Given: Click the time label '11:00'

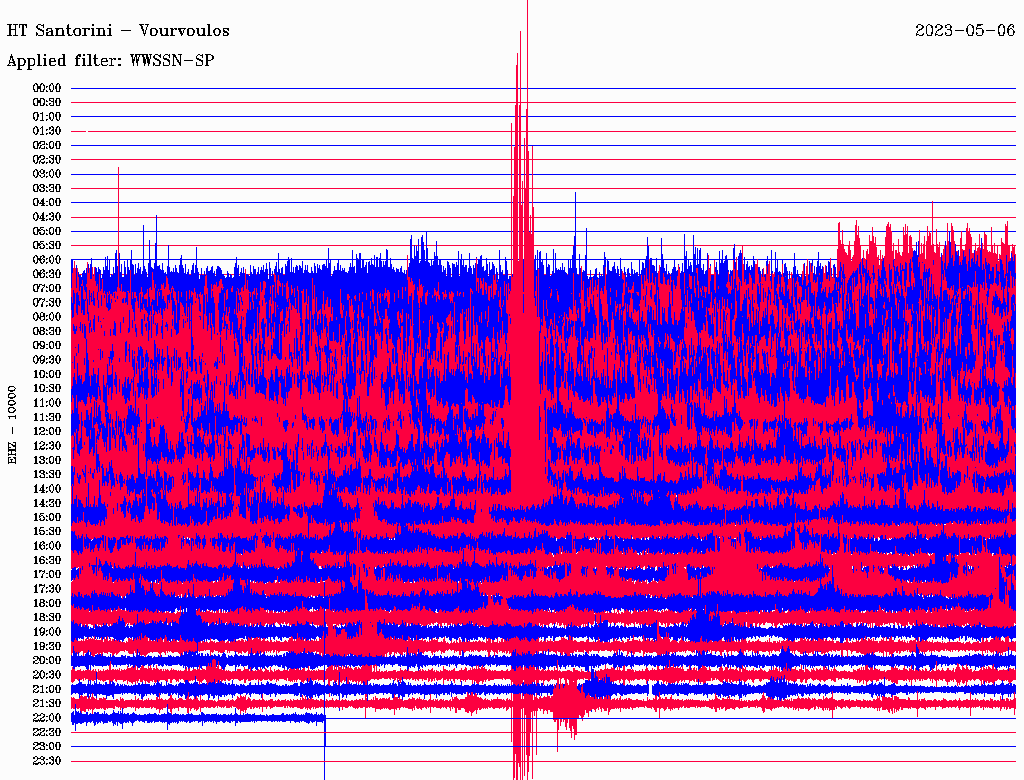Looking at the screenshot, I should click(47, 403).
